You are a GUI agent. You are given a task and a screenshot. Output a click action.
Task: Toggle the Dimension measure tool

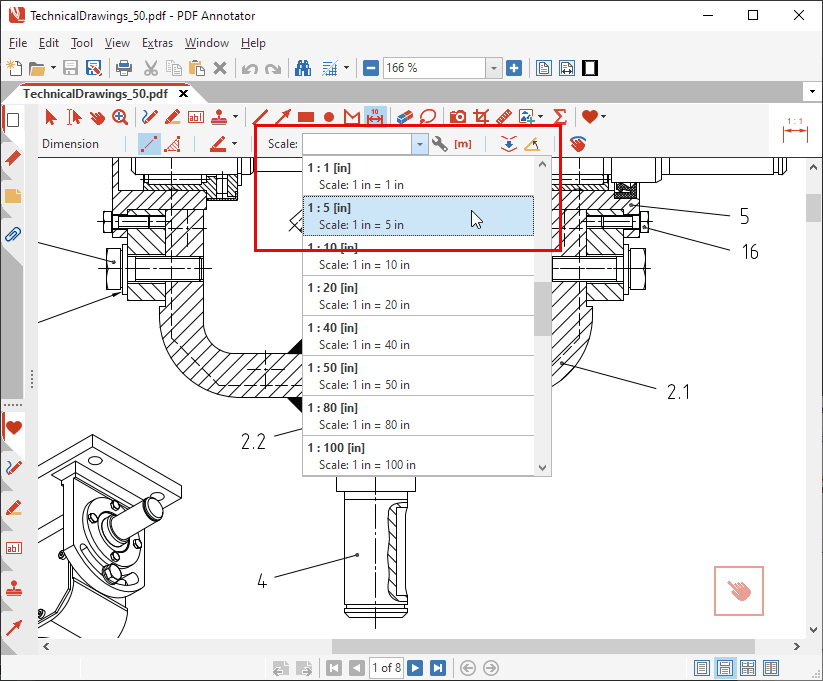[375, 117]
